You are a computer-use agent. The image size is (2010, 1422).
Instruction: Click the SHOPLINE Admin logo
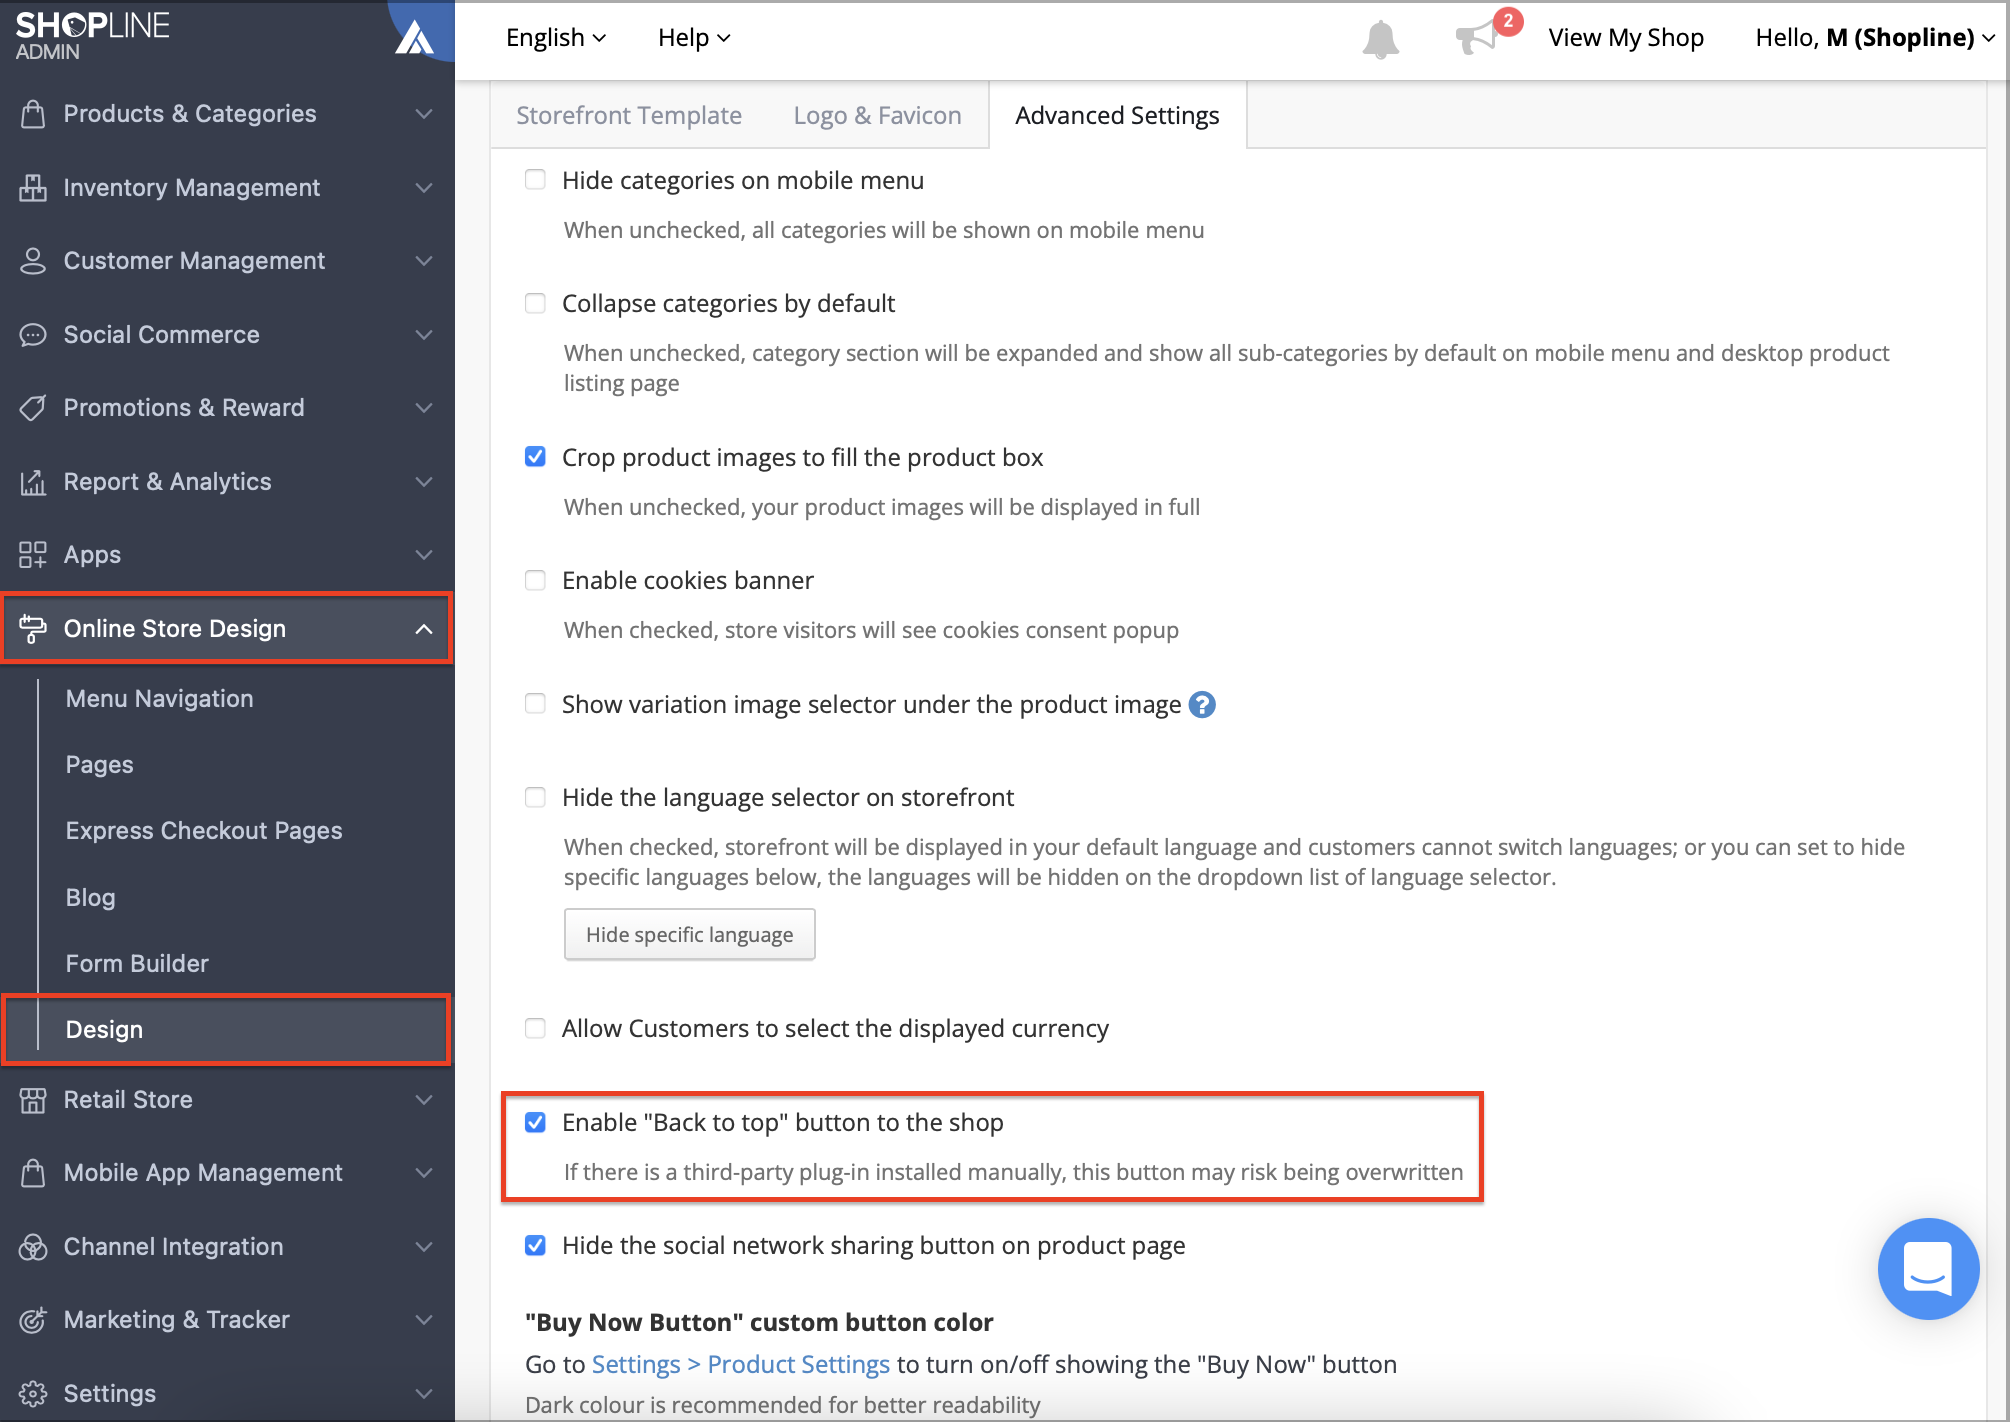(x=91, y=33)
